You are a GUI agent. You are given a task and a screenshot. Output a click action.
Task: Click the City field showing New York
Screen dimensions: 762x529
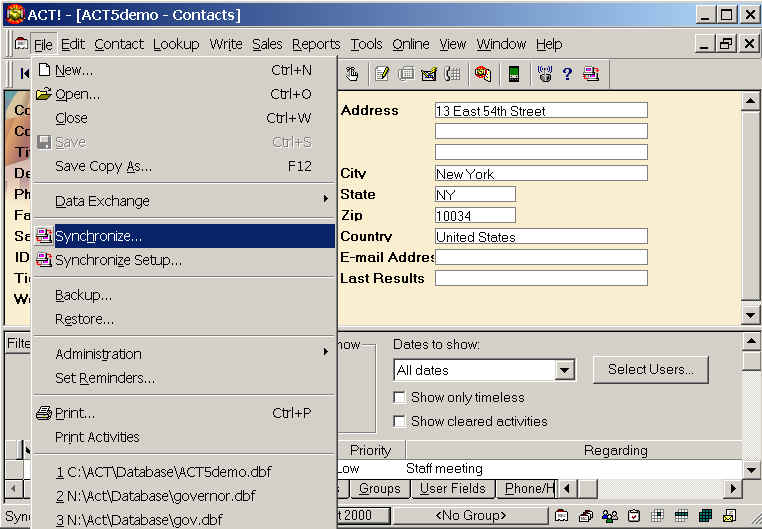pyautogui.click(x=541, y=173)
